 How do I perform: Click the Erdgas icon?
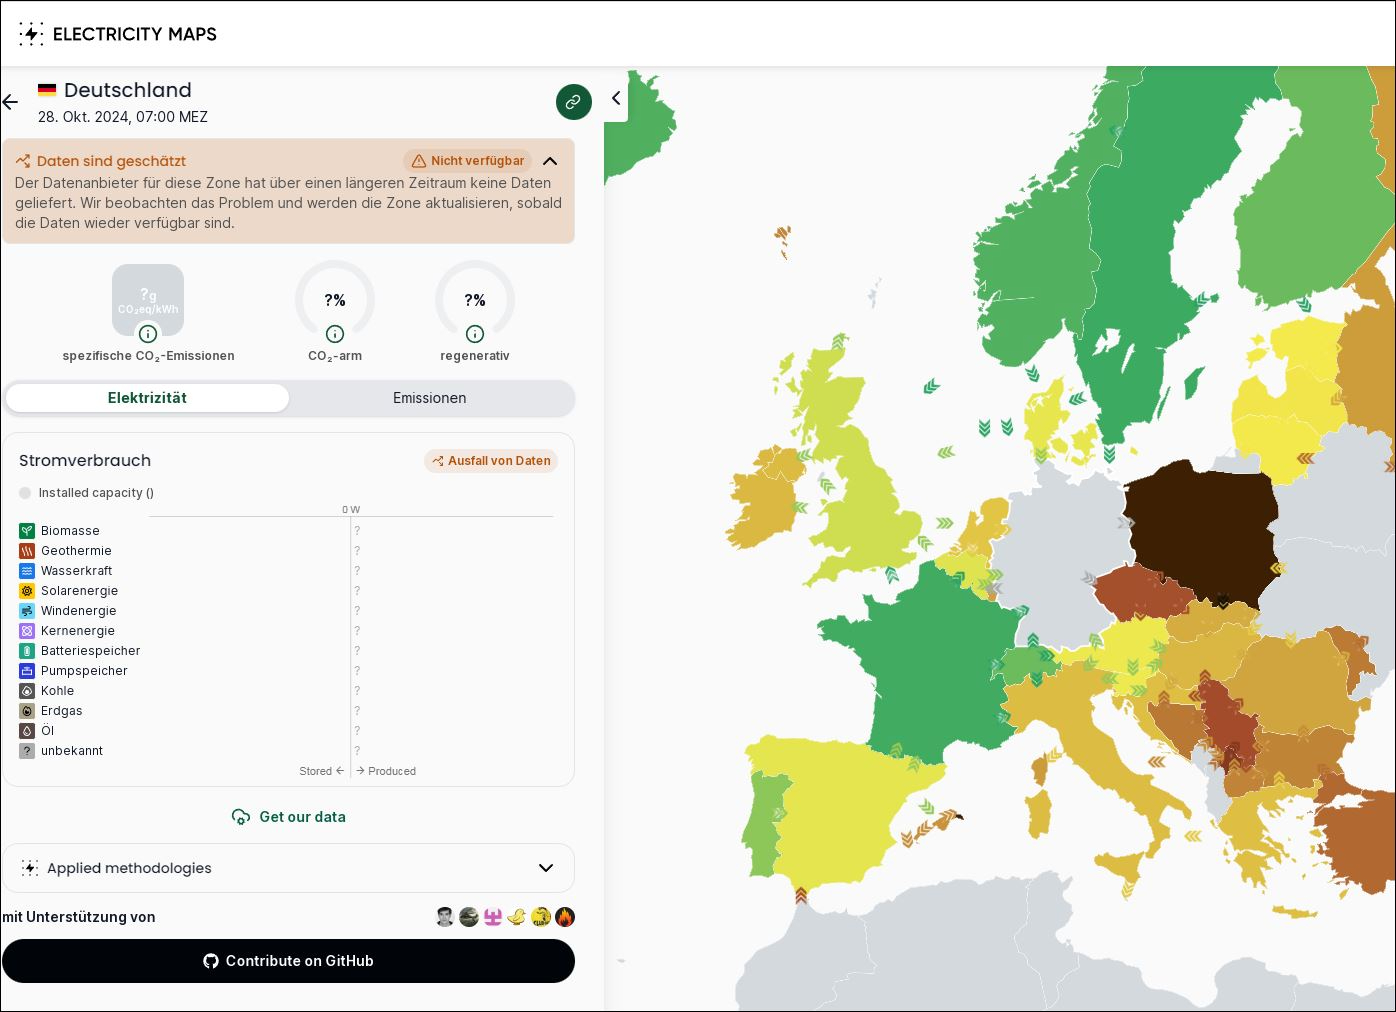[27, 711]
